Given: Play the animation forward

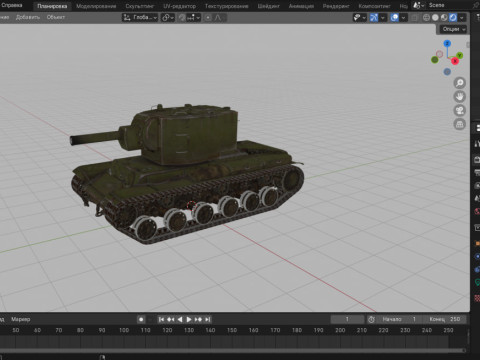Looking at the screenshot, I should pos(189,319).
